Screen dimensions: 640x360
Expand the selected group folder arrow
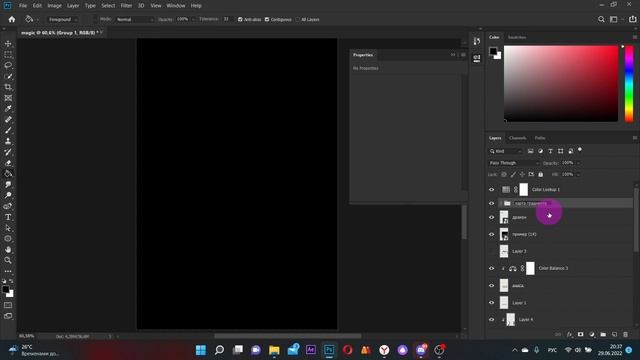click(501, 203)
